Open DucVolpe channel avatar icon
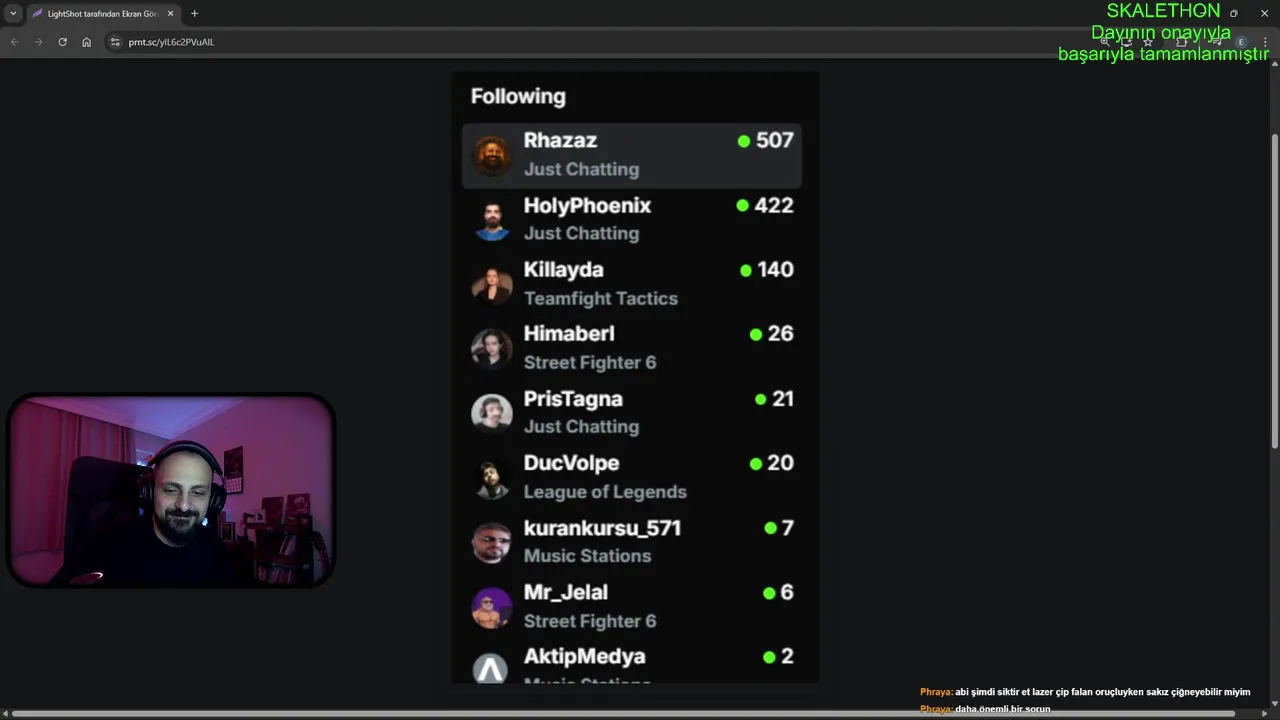Screen dimensions: 1280x720 [491, 477]
